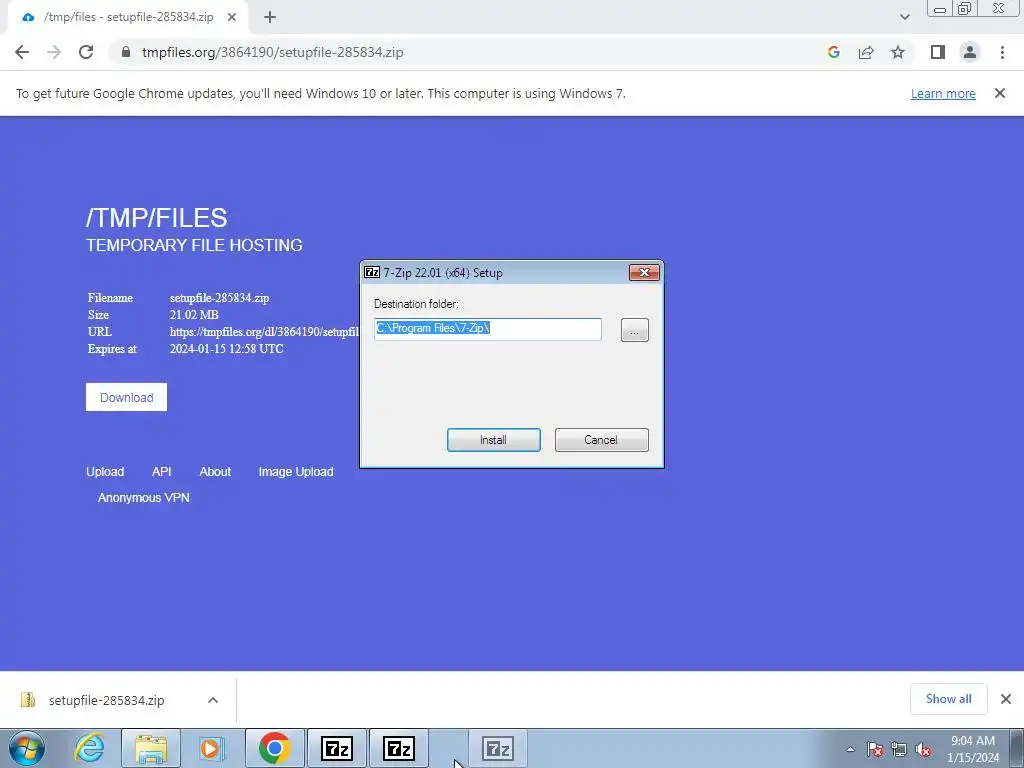Click the network tray icon

[x=899, y=749]
